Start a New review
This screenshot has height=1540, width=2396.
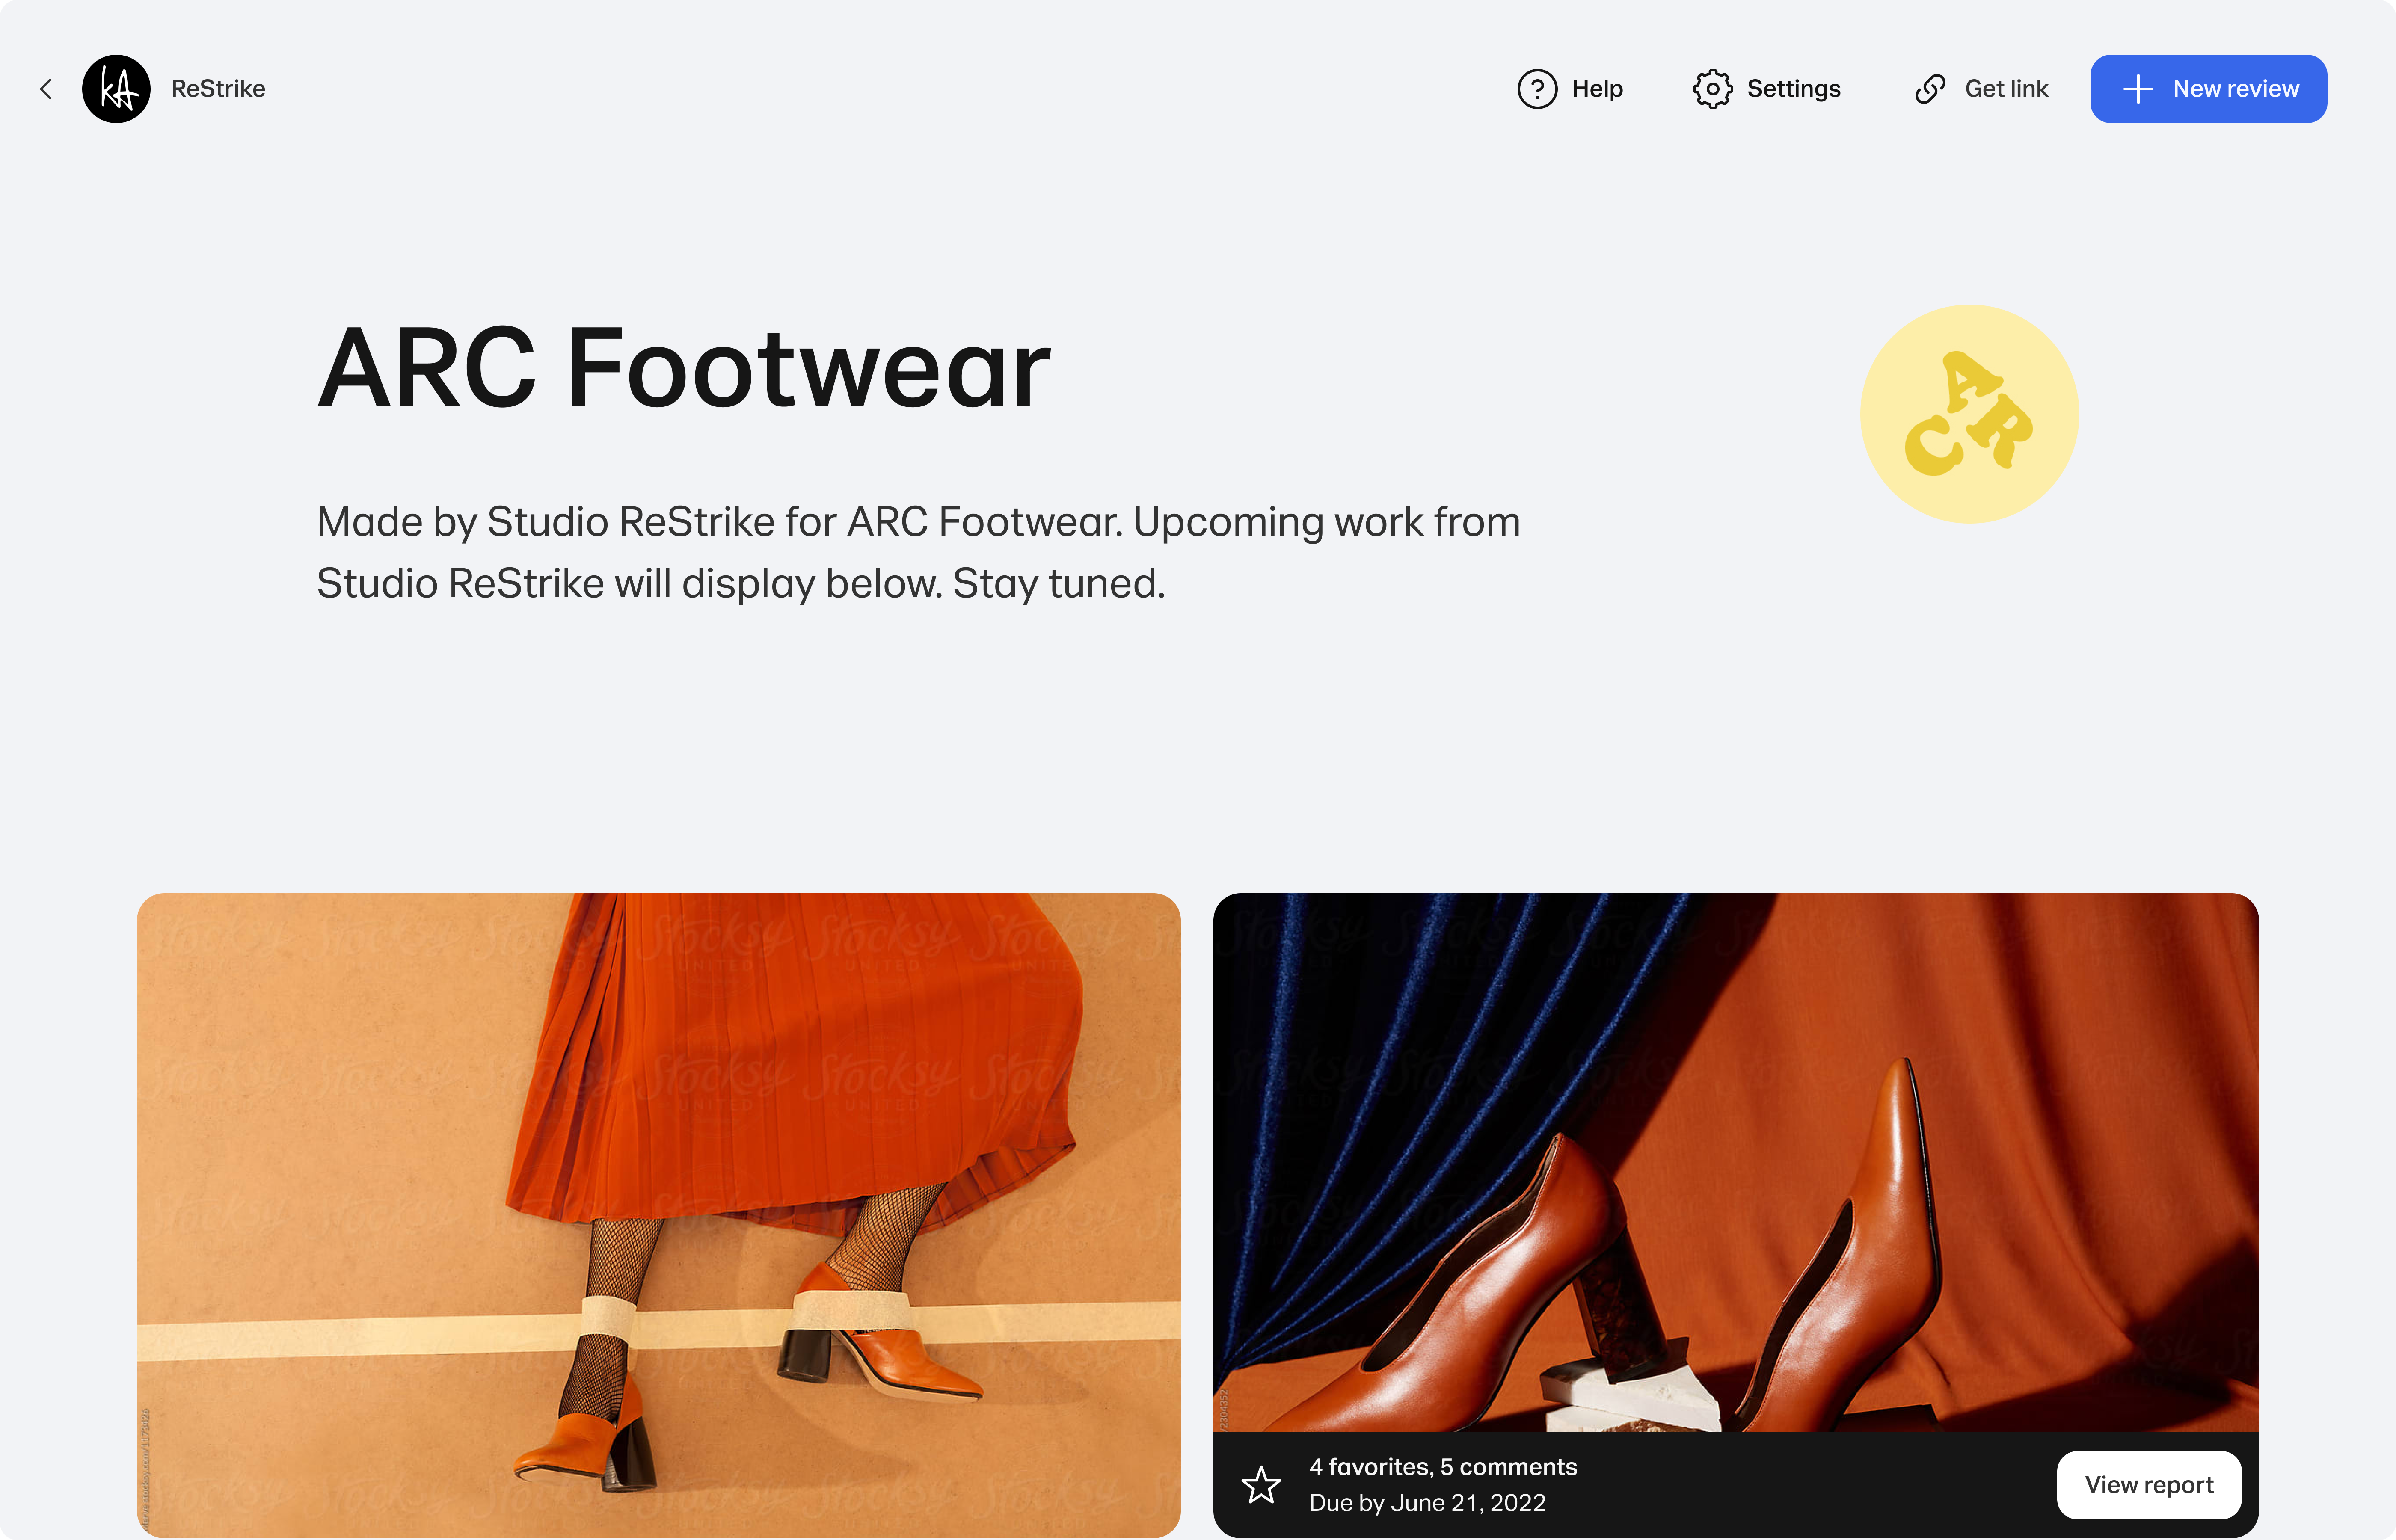[2208, 89]
